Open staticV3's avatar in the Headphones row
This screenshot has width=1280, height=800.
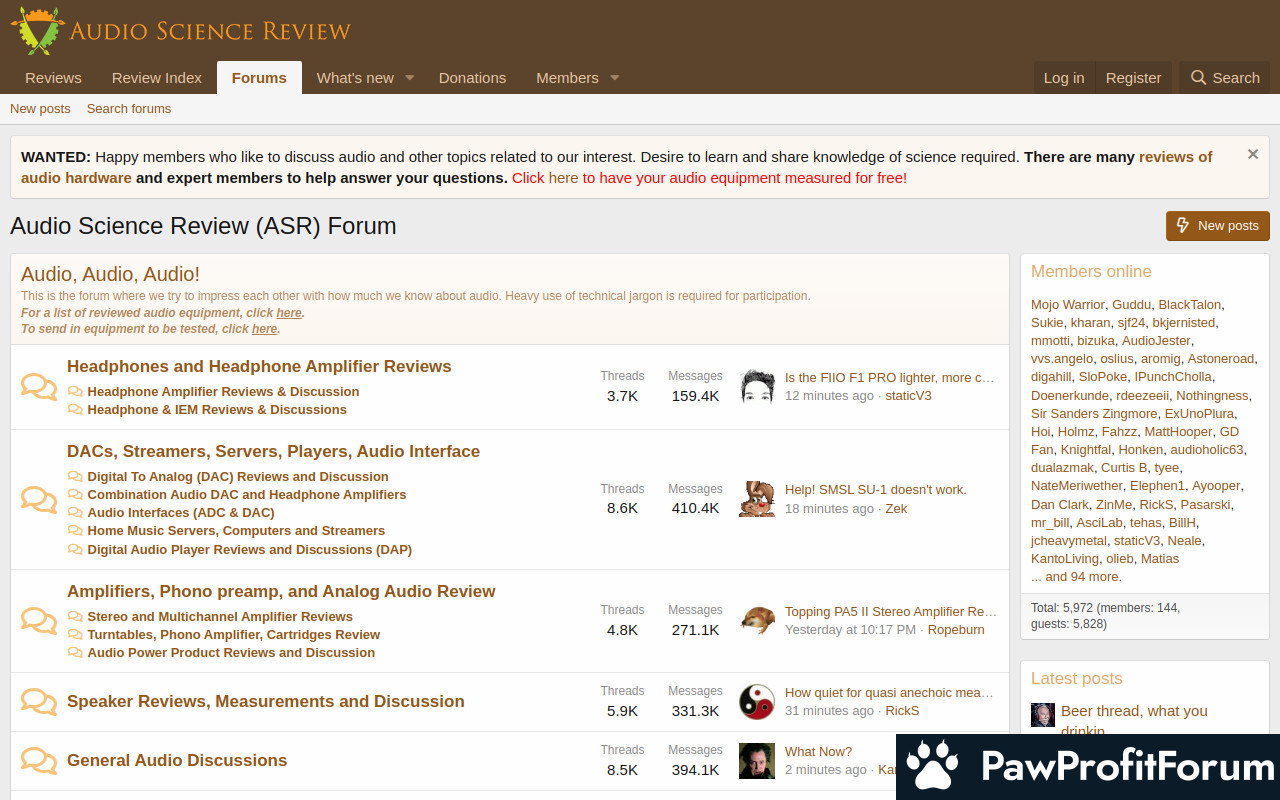tap(757, 387)
